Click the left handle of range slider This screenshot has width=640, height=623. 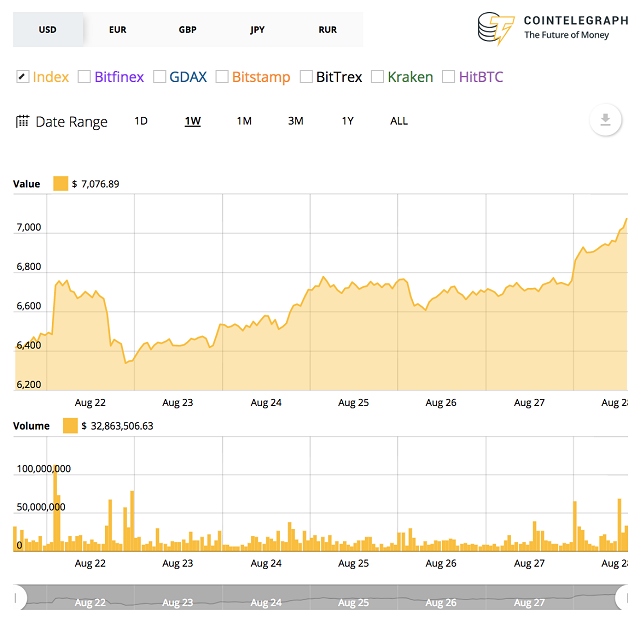click(x=20, y=598)
